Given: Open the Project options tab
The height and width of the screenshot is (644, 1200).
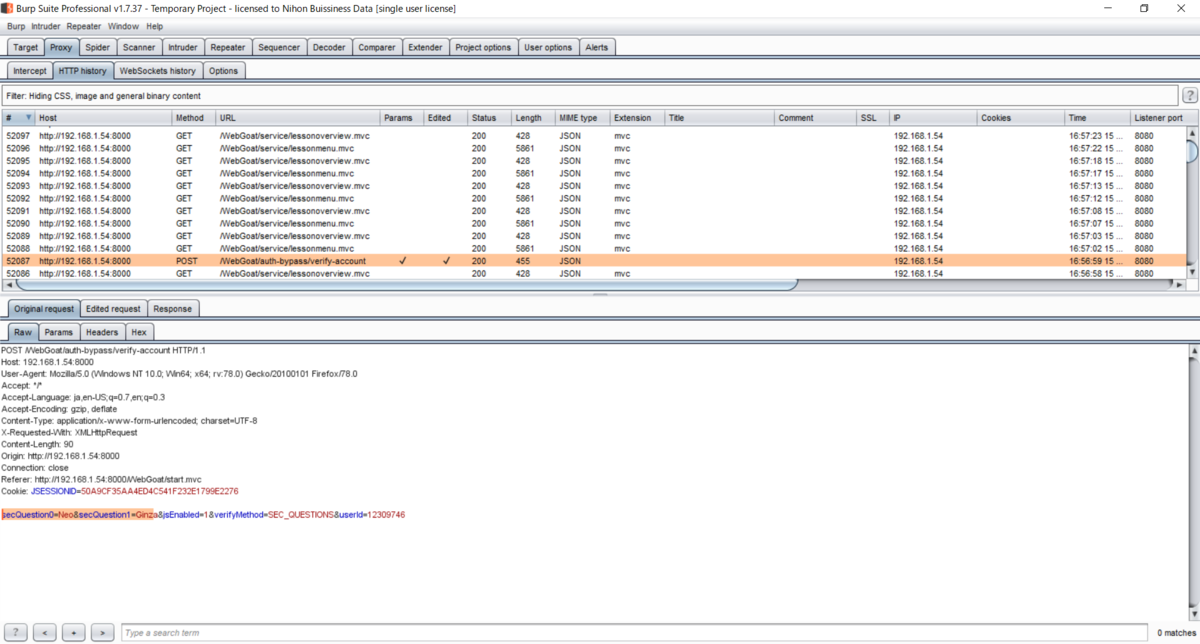Looking at the screenshot, I should (x=484, y=47).
